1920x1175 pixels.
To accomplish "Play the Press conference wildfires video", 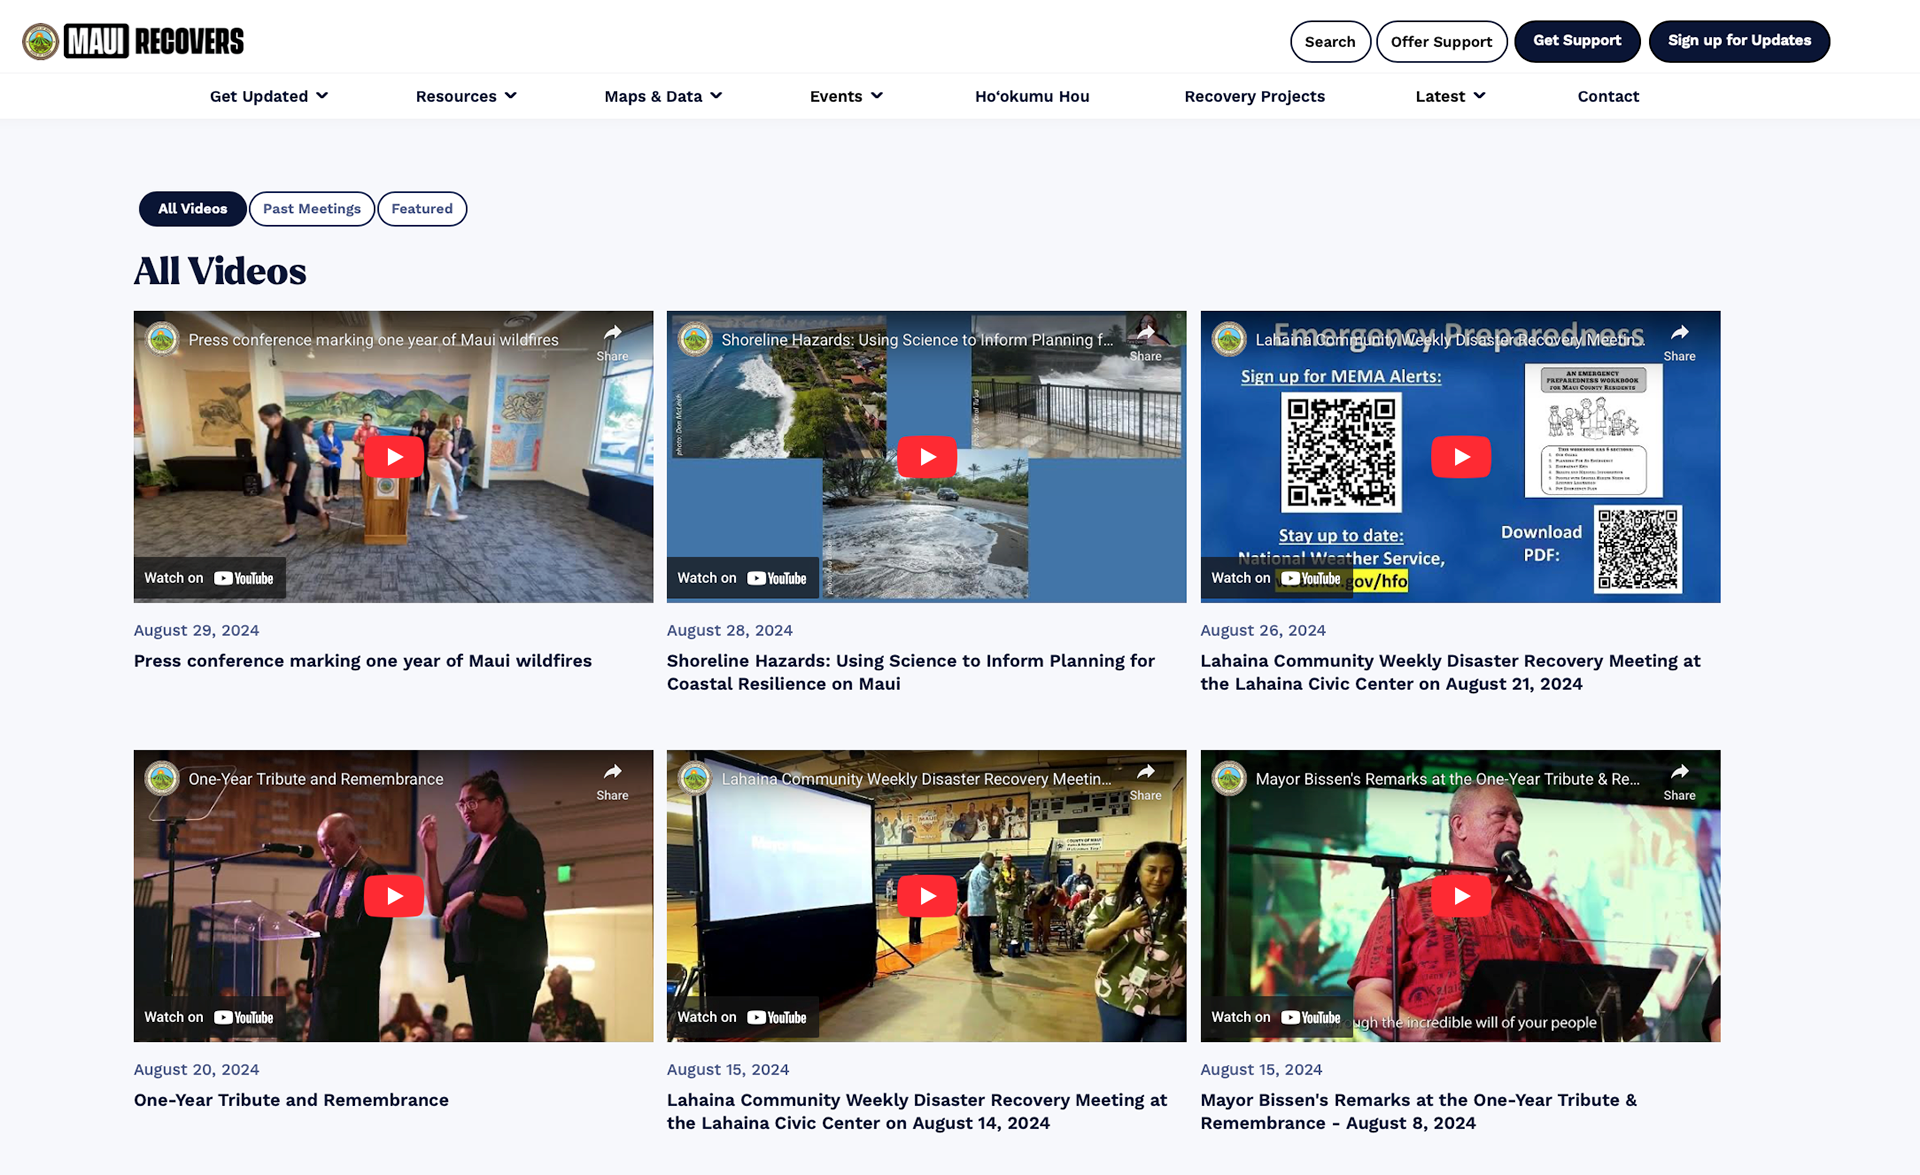I will [393, 457].
